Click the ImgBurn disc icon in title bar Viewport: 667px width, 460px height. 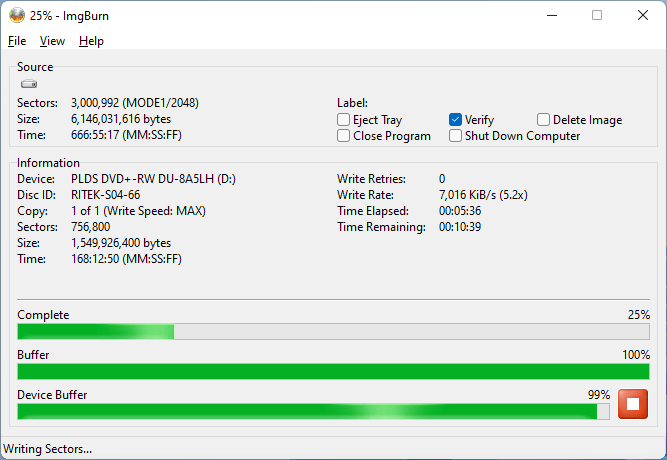coord(16,15)
